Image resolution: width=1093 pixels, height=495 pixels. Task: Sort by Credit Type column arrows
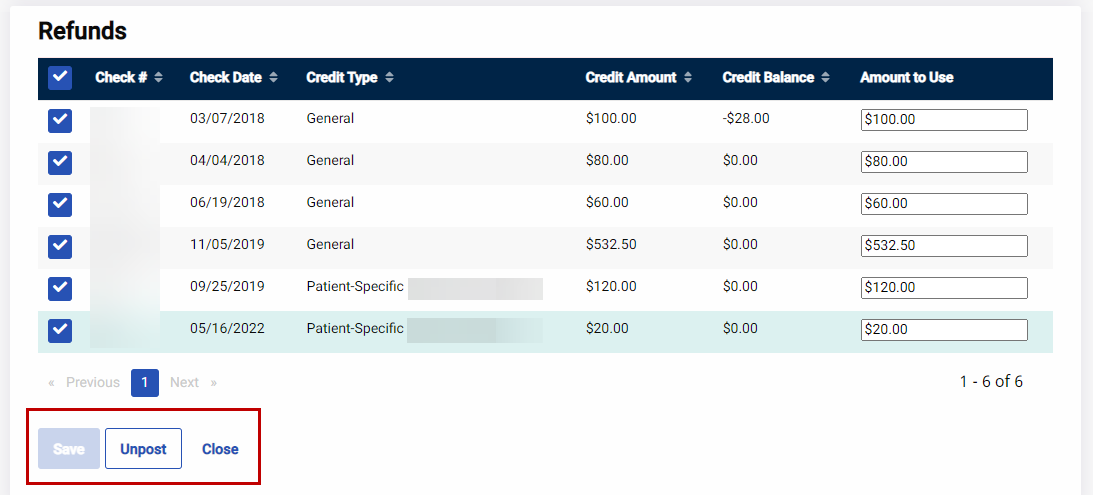[x=389, y=78]
